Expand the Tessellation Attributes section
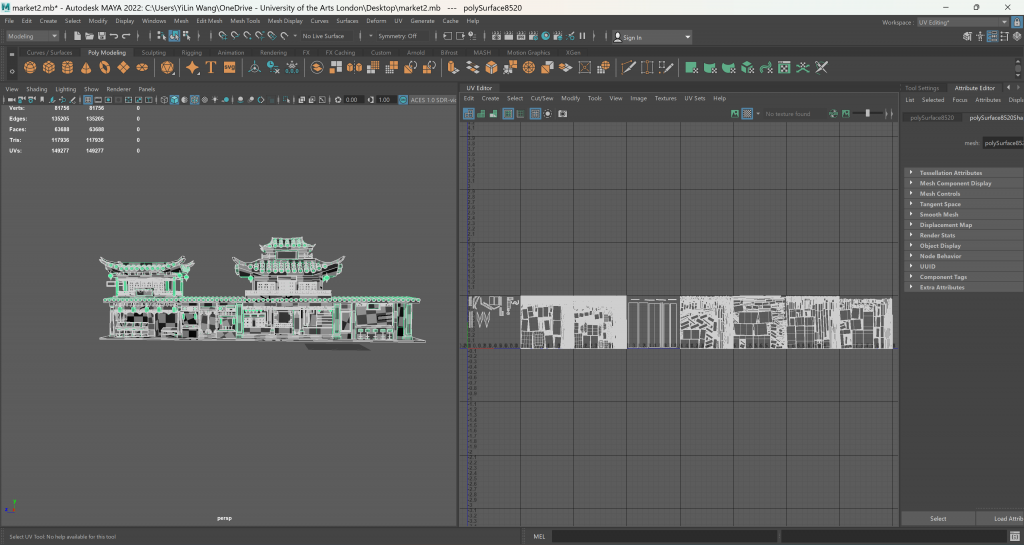The image size is (1024, 545). point(911,172)
